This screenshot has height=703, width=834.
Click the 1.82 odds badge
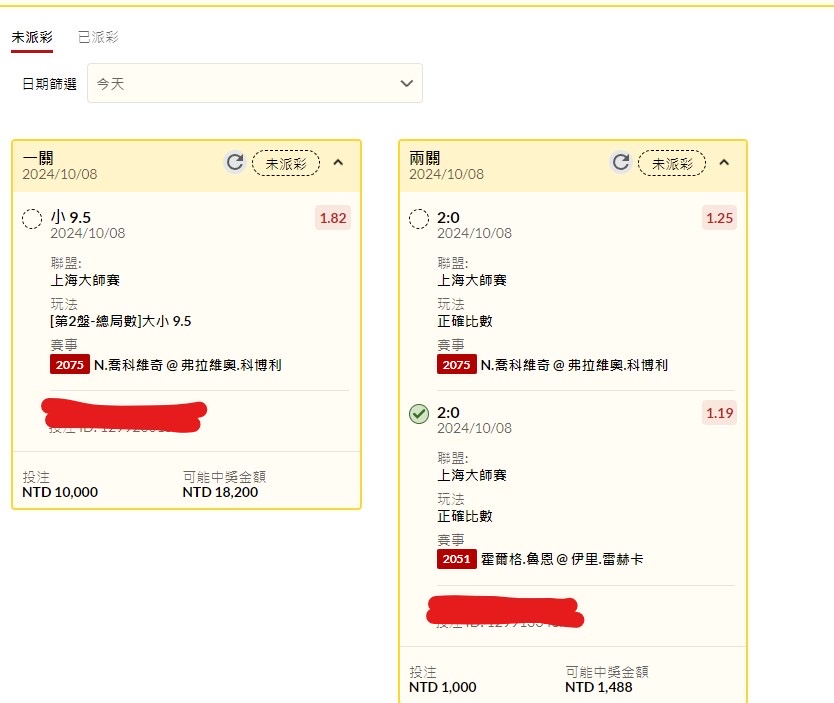[x=333, y=218]
